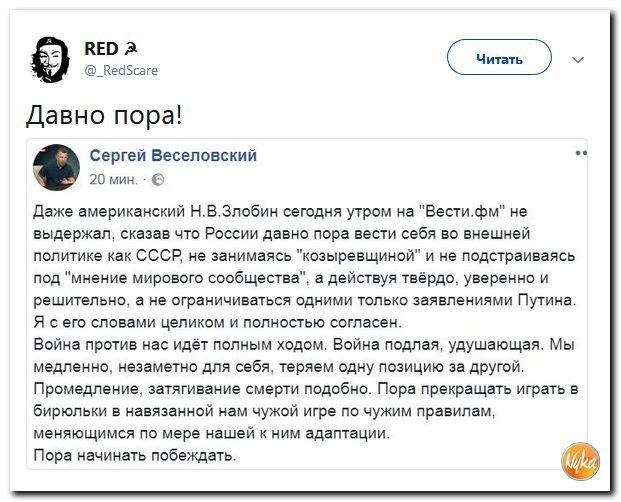Click the final line Пора начинать побеждать.
621x502 pixels.
135,456
